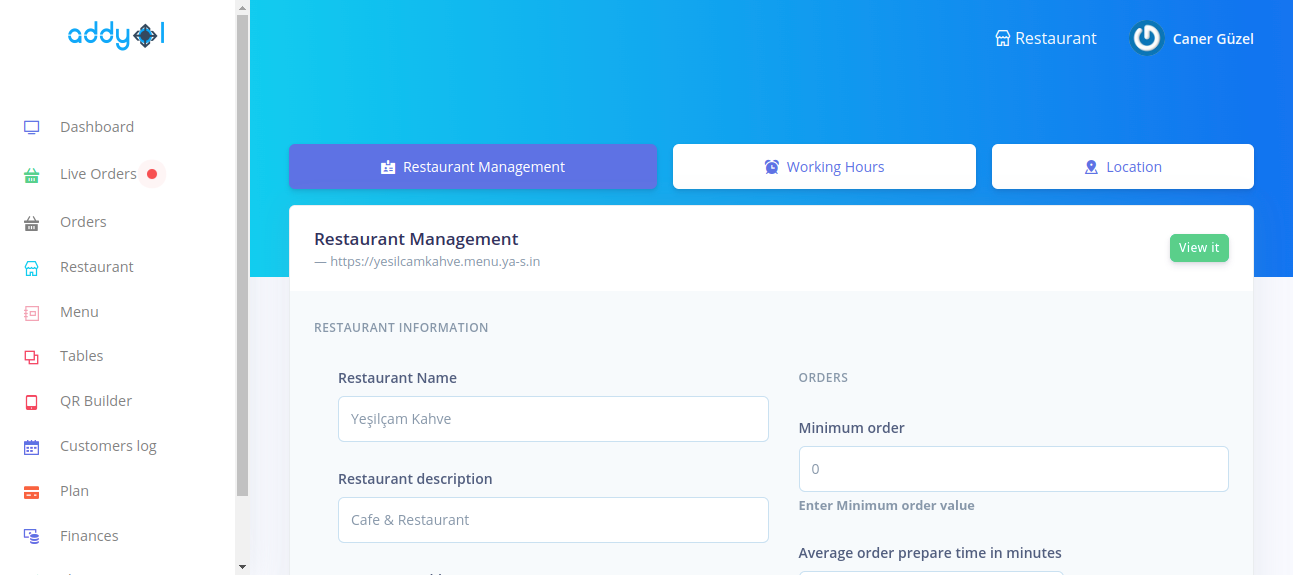The image size is (1293, 575).
Task: Click the Customers log calendar icon
Action: click(x=31, y=447)
